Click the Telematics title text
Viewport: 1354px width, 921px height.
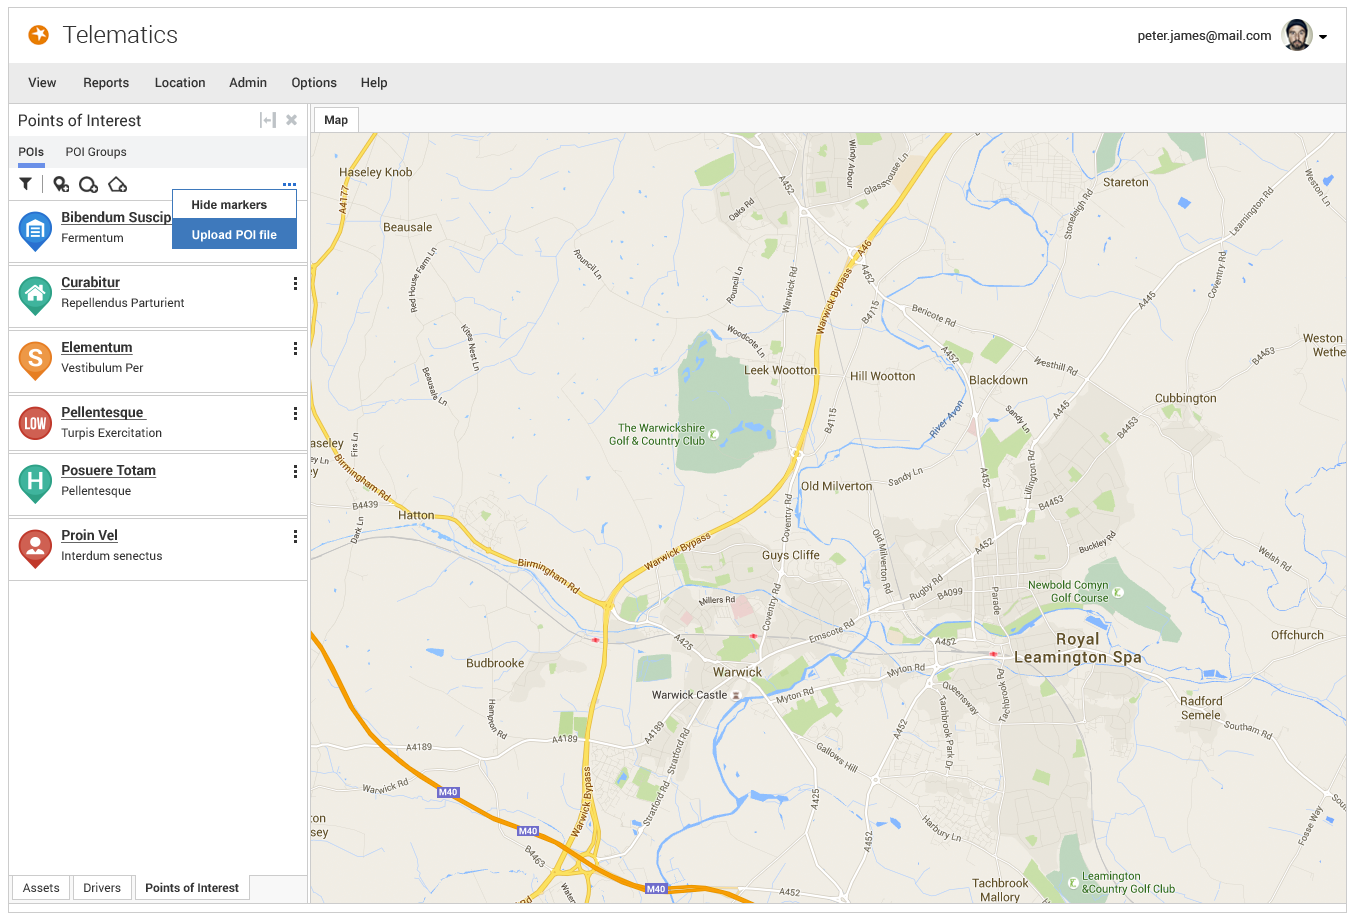[120, 35]
